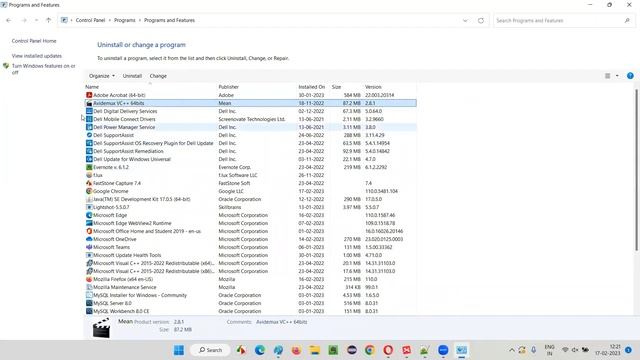The width and height of the screenshot is (640, 360).
Task: Select Dell Update for Windows Universal row
Action: [250, 159]
